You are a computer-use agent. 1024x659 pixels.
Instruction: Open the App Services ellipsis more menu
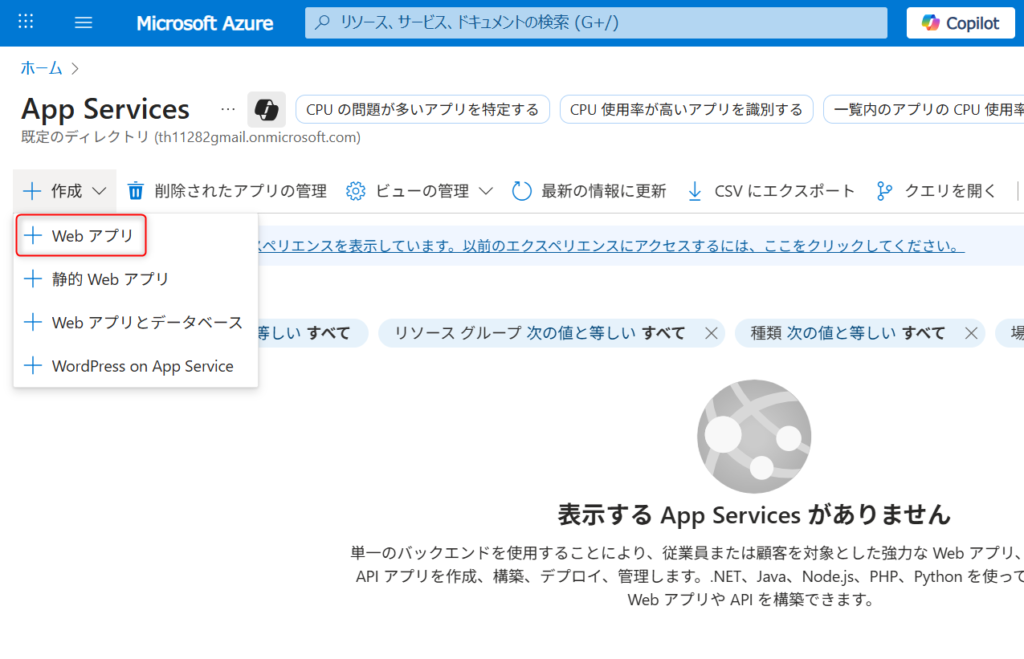point(227,109)
